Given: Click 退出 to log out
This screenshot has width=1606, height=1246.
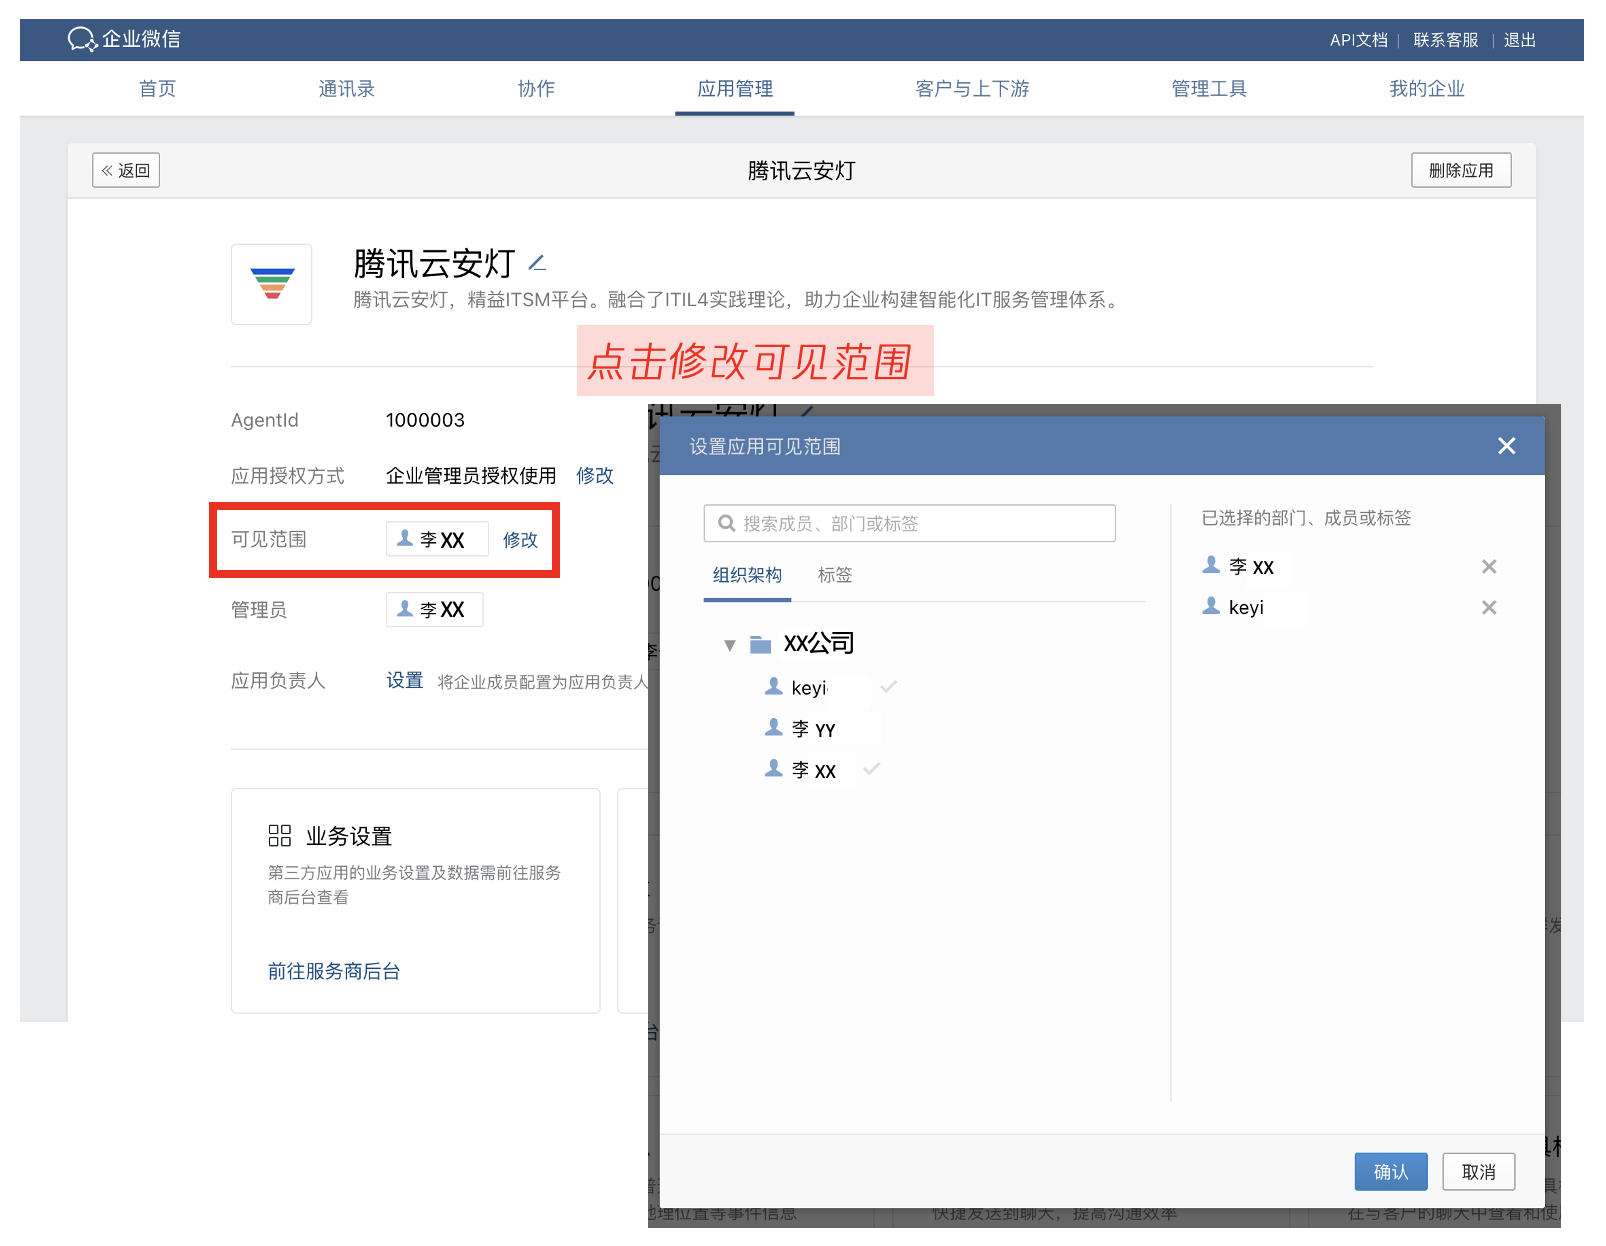Looking at the screenshot, I should click(x=1519, y=40).
